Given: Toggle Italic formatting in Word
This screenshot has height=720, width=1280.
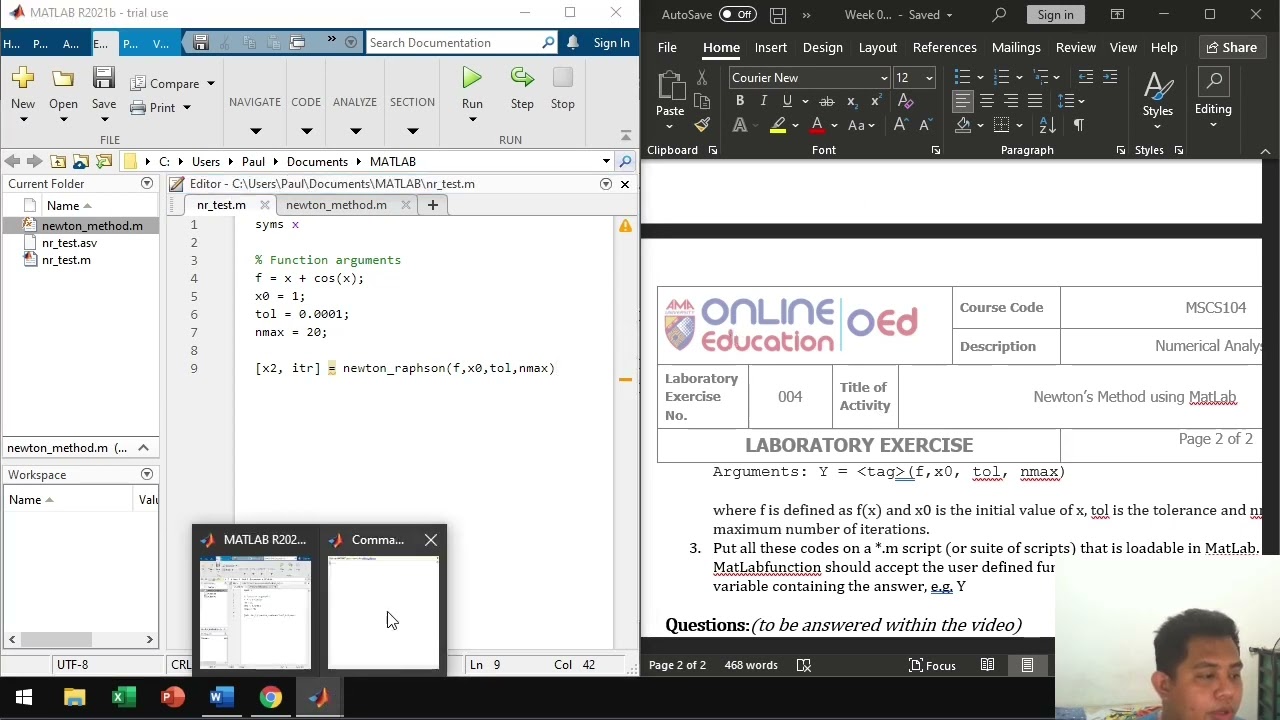Looking at the screenshot, I should coord(763,101).
